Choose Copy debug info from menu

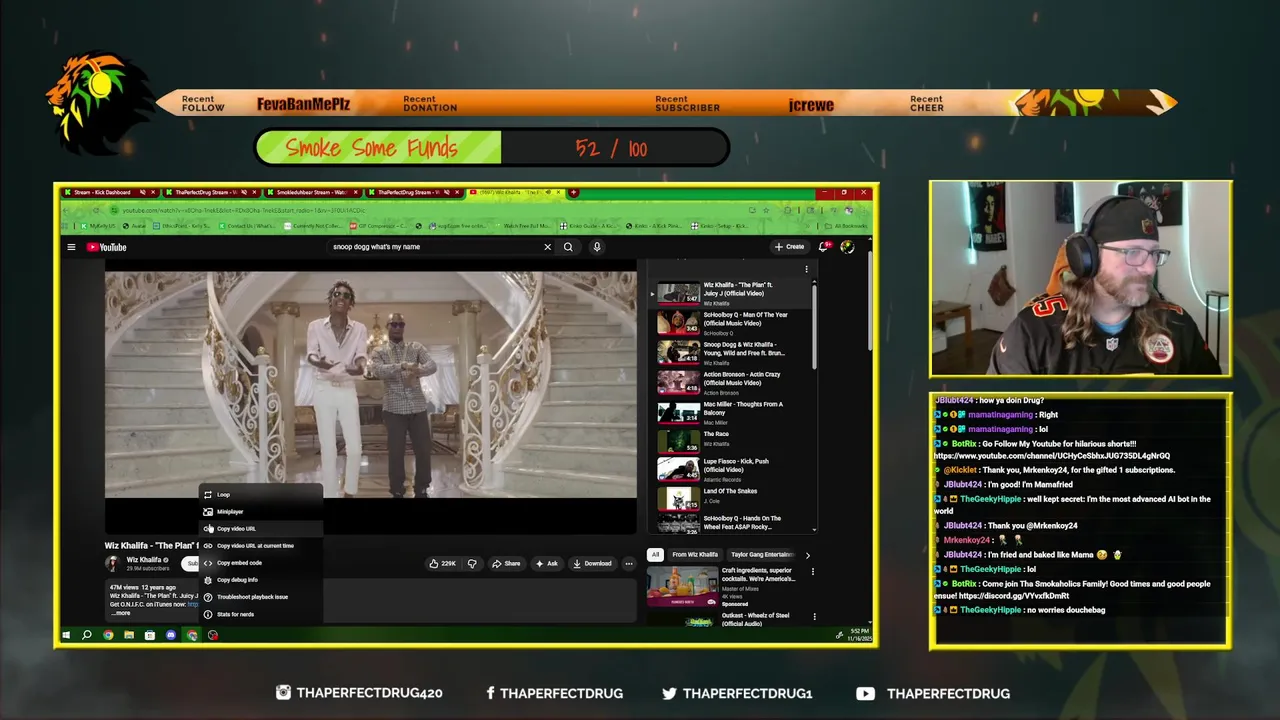(x=260, y=579)
